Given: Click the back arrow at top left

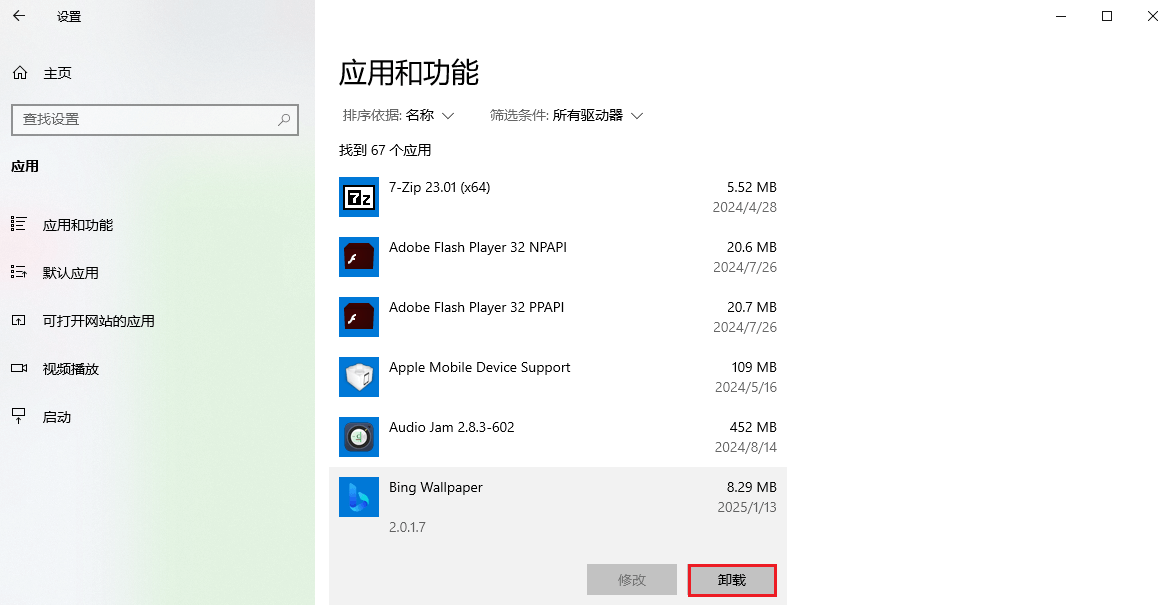Looking at the screenshot, I should (19, 16).
